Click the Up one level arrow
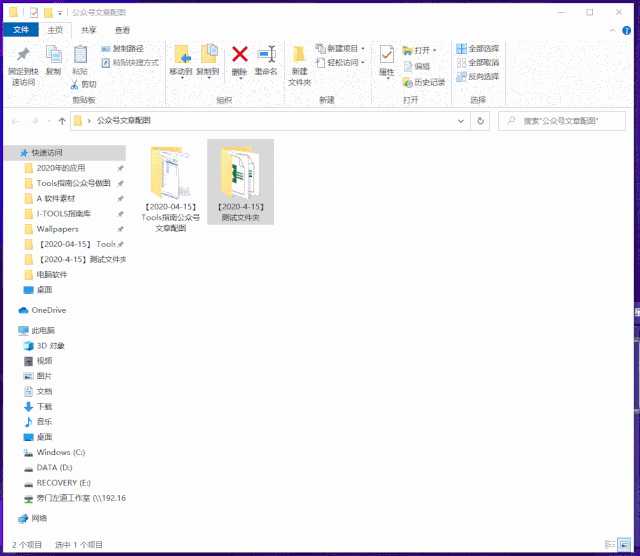The height and width of the screenshot is (556, 640). click(62, 121)
